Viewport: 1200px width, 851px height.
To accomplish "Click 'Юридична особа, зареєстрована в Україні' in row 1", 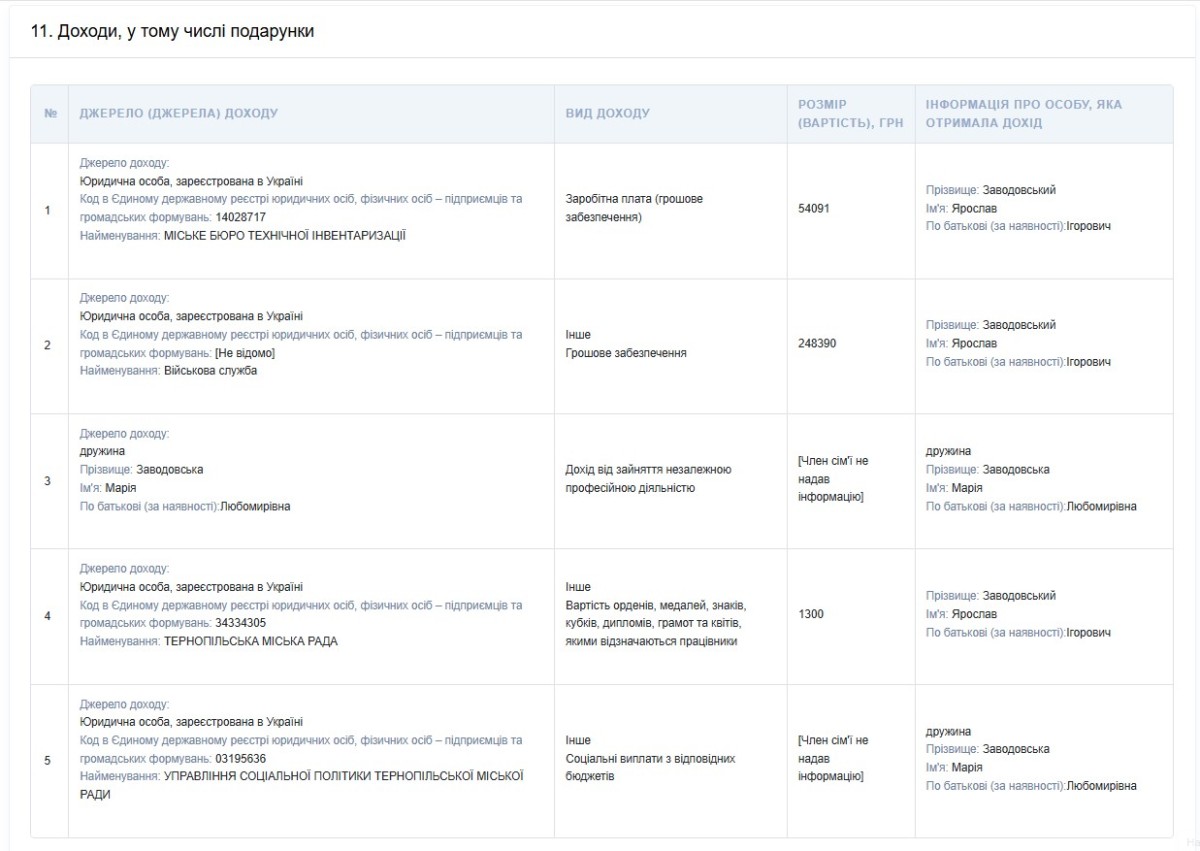I will pos(191,181).
